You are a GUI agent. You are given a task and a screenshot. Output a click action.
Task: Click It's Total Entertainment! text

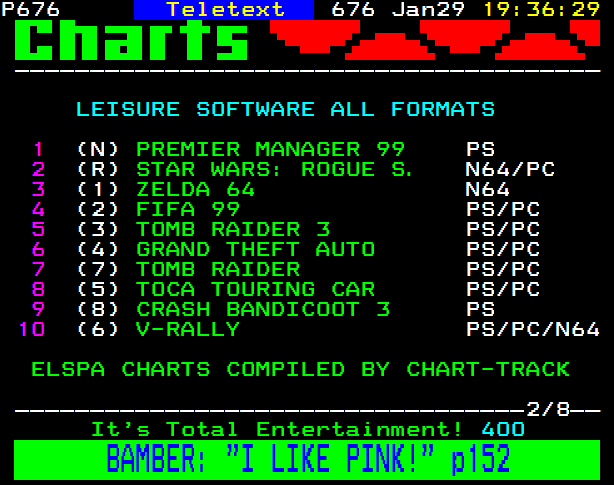pyautogui.click(x=276, y=429)
